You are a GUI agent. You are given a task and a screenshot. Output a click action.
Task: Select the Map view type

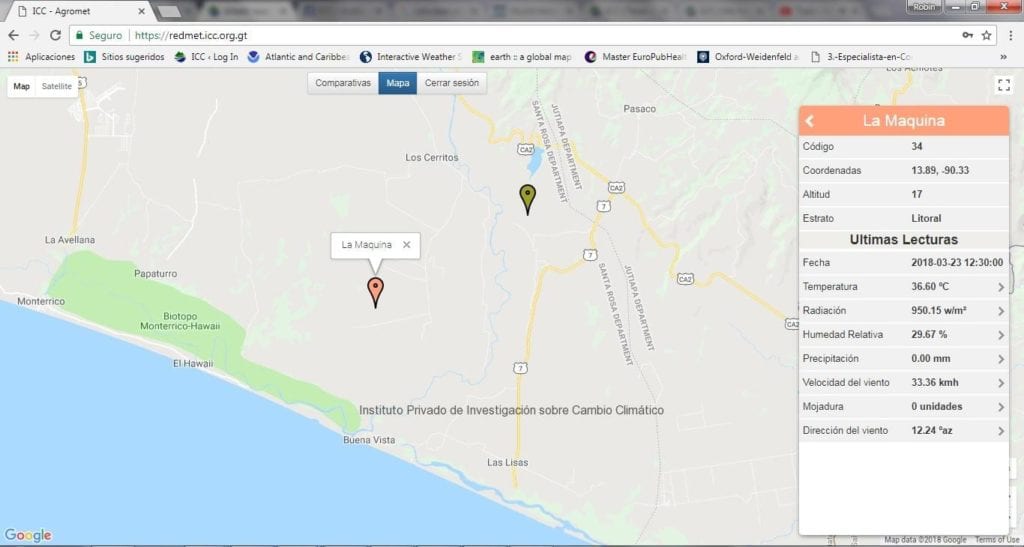pyautogui.click(x=22, y=86)
